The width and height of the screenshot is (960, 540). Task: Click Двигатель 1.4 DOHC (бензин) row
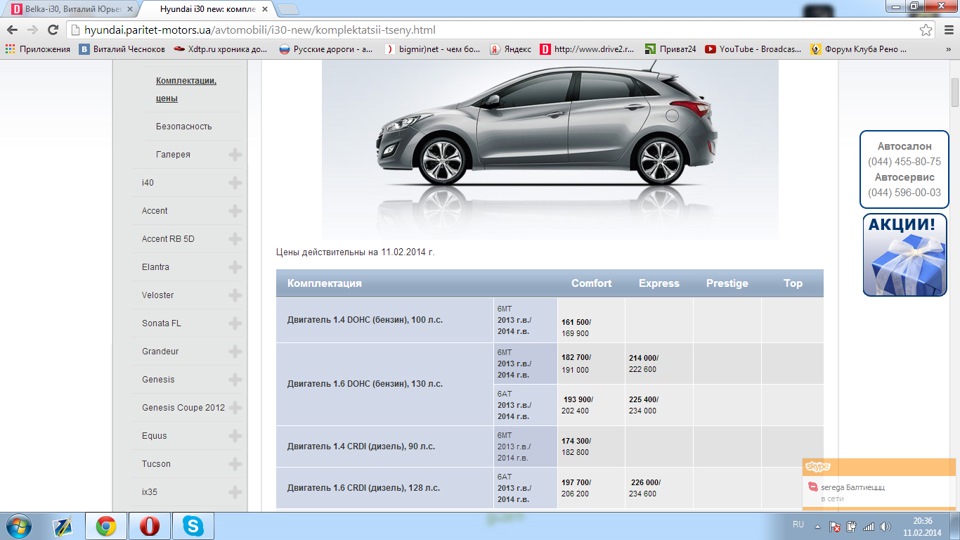(550, 320)
